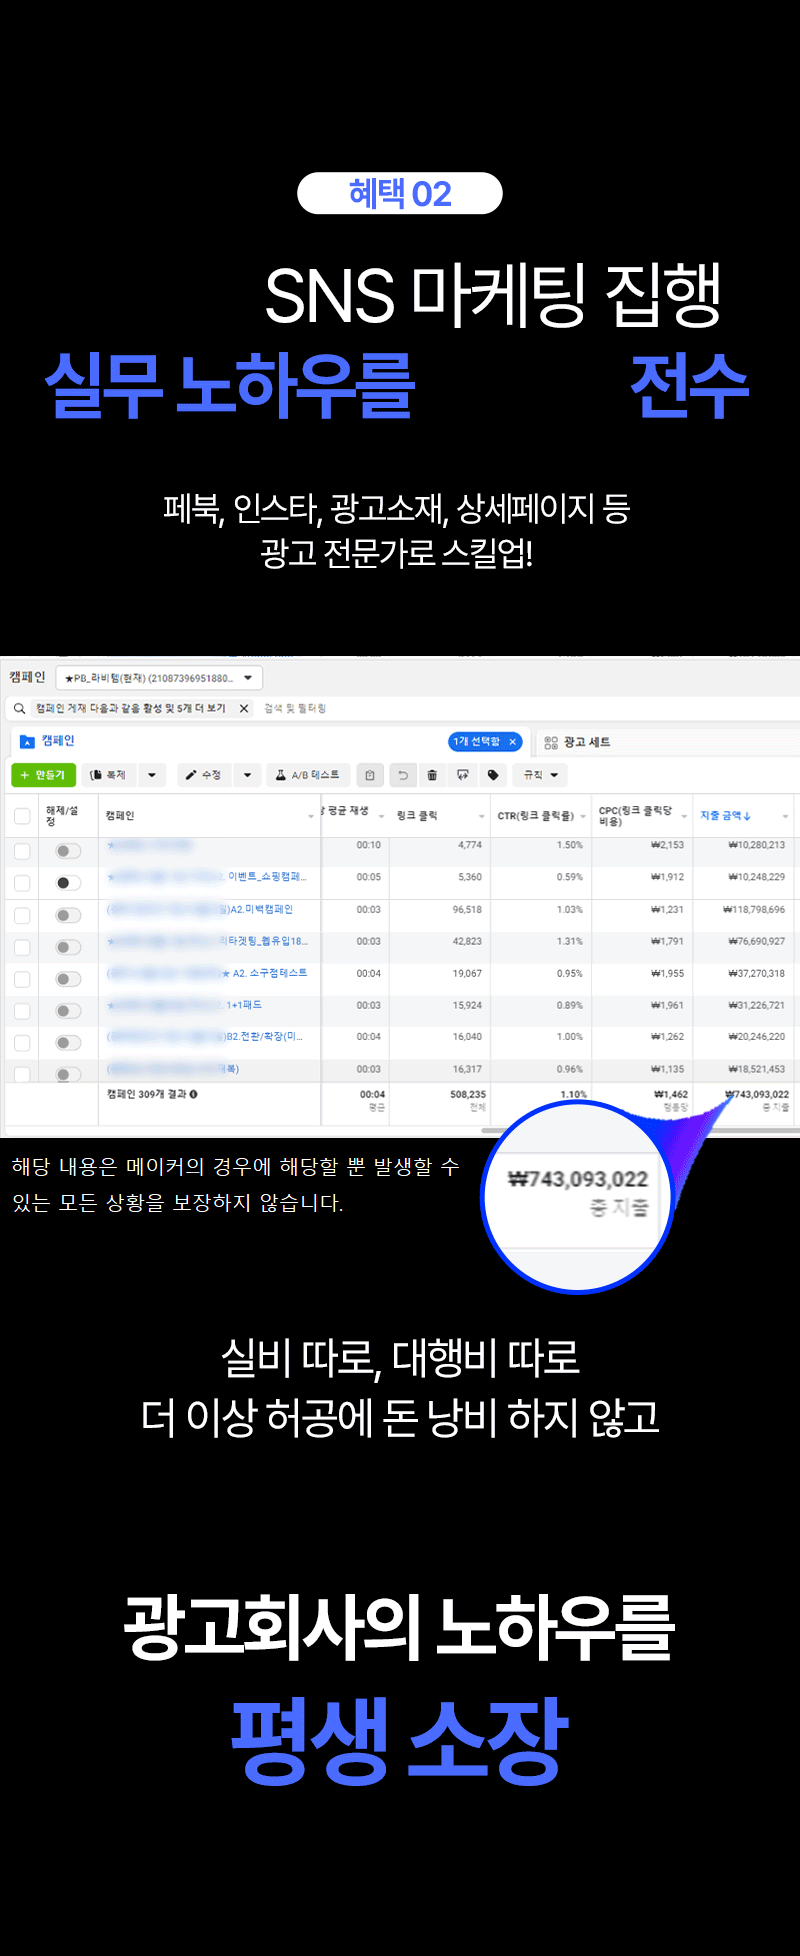Image resolution: width=800 pixels, height=1956 pixels.
Task: Switch to the 광고 세트 tab
Action: coord(586,742)
